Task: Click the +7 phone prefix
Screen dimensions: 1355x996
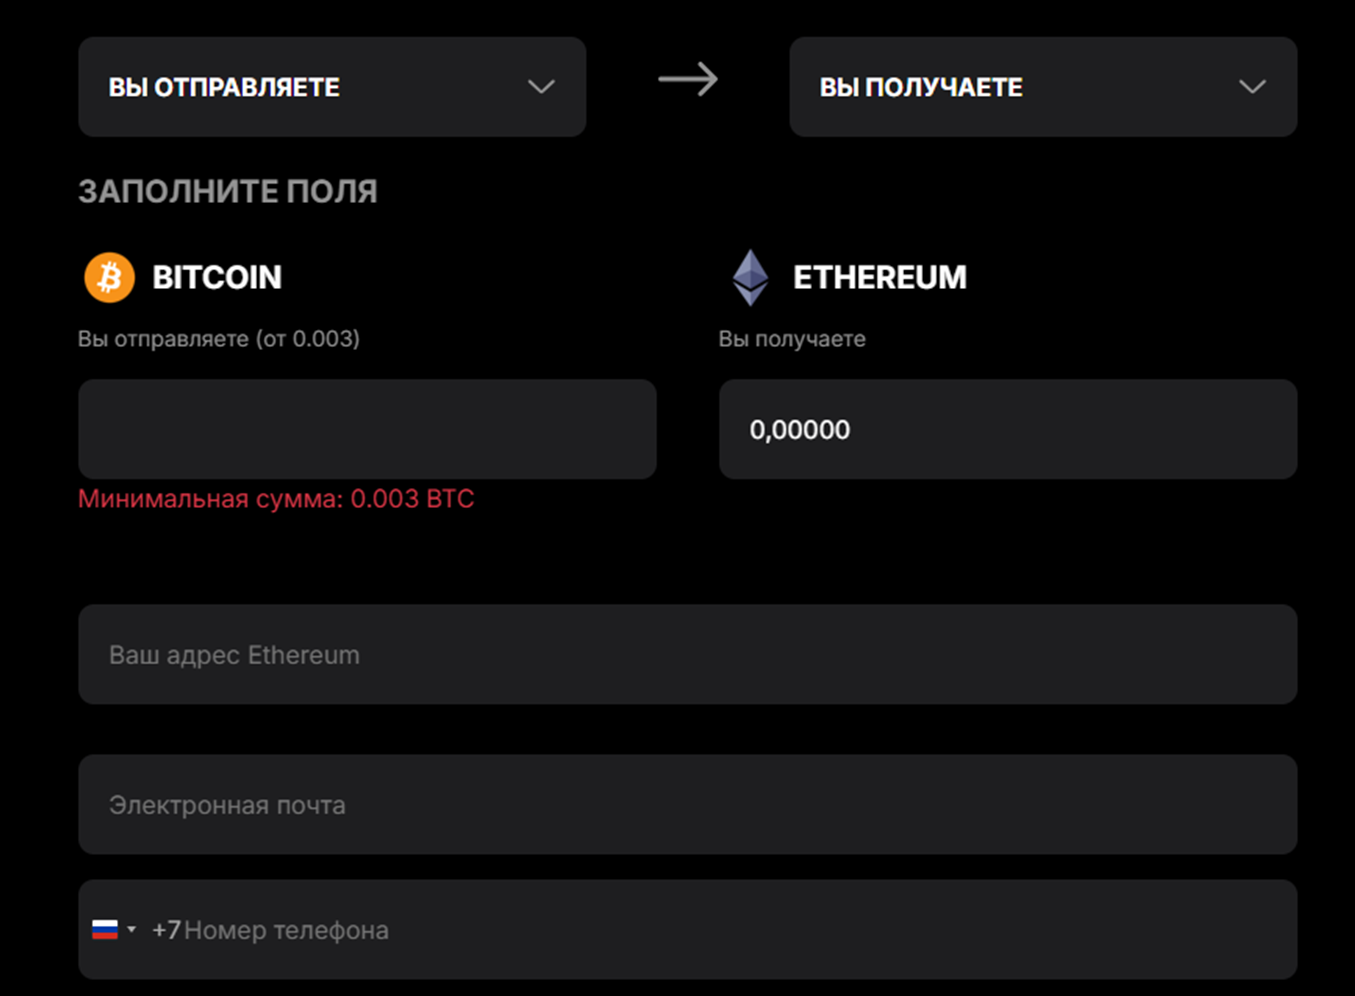Action: 166,930
